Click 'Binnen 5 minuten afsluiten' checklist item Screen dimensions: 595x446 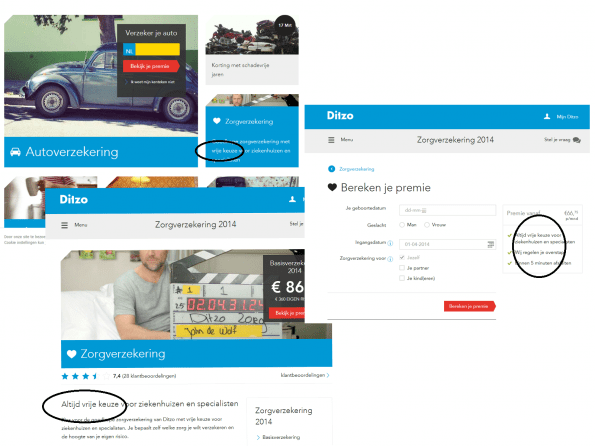tap(543, 263)
